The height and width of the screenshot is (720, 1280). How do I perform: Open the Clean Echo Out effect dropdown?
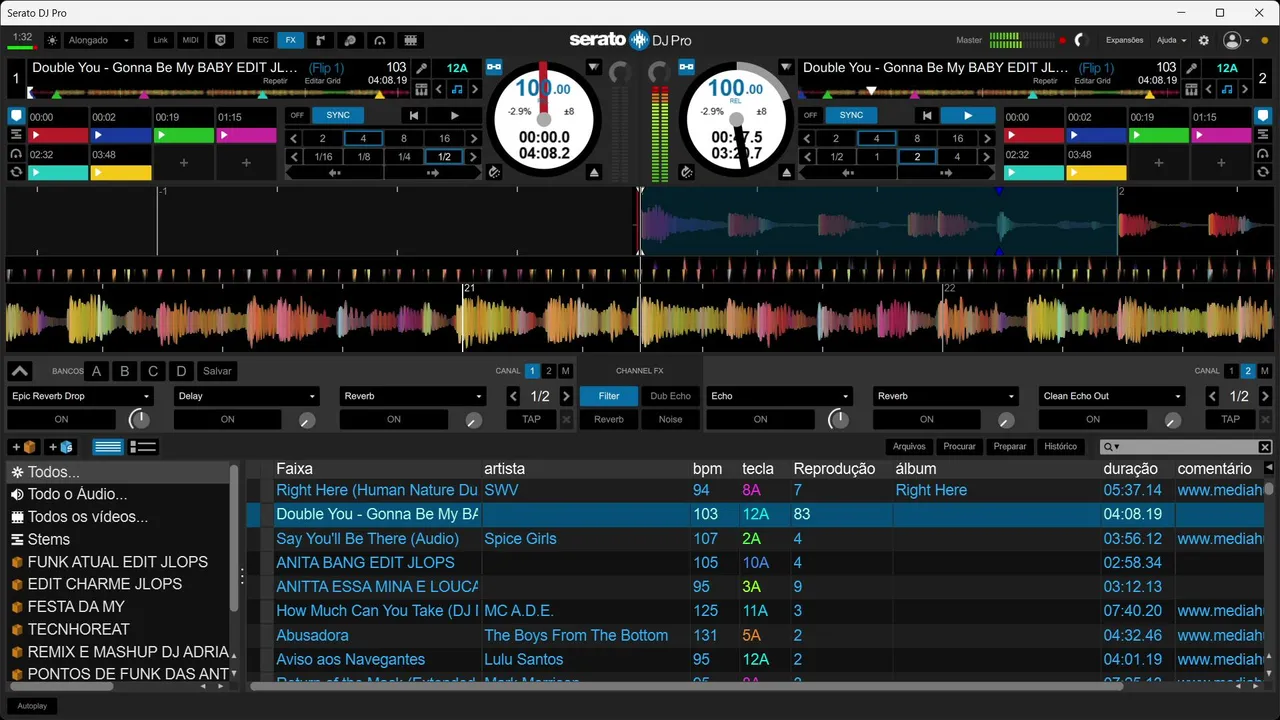pyautogui.click(x=1111, y=396)
